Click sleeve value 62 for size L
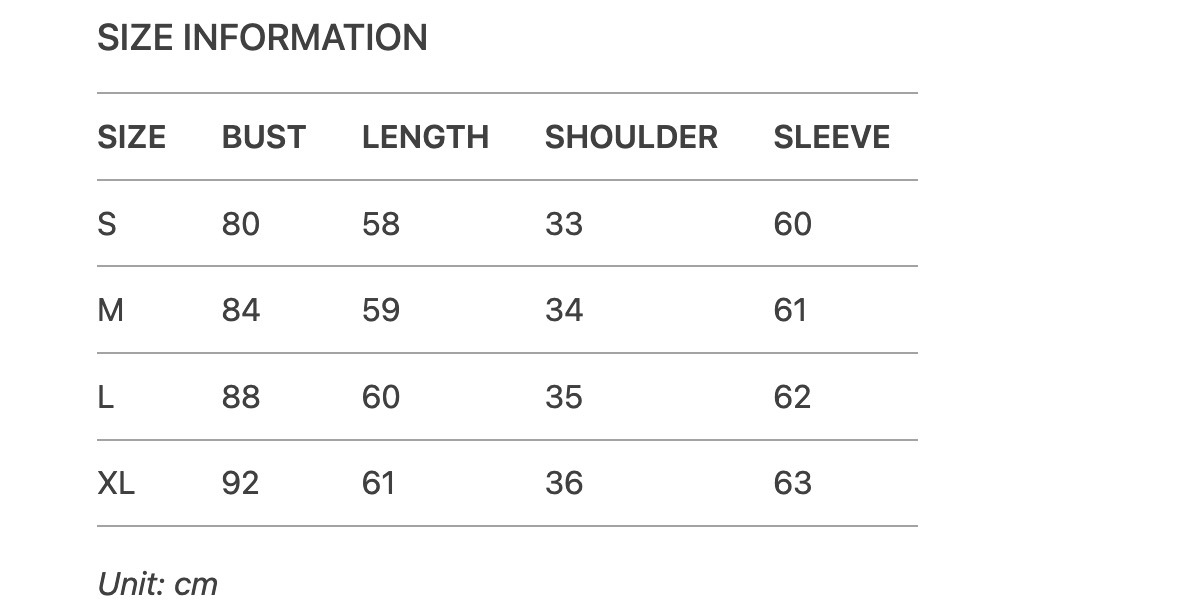Viewport: 1192px width, 604px height. (792, 397)
